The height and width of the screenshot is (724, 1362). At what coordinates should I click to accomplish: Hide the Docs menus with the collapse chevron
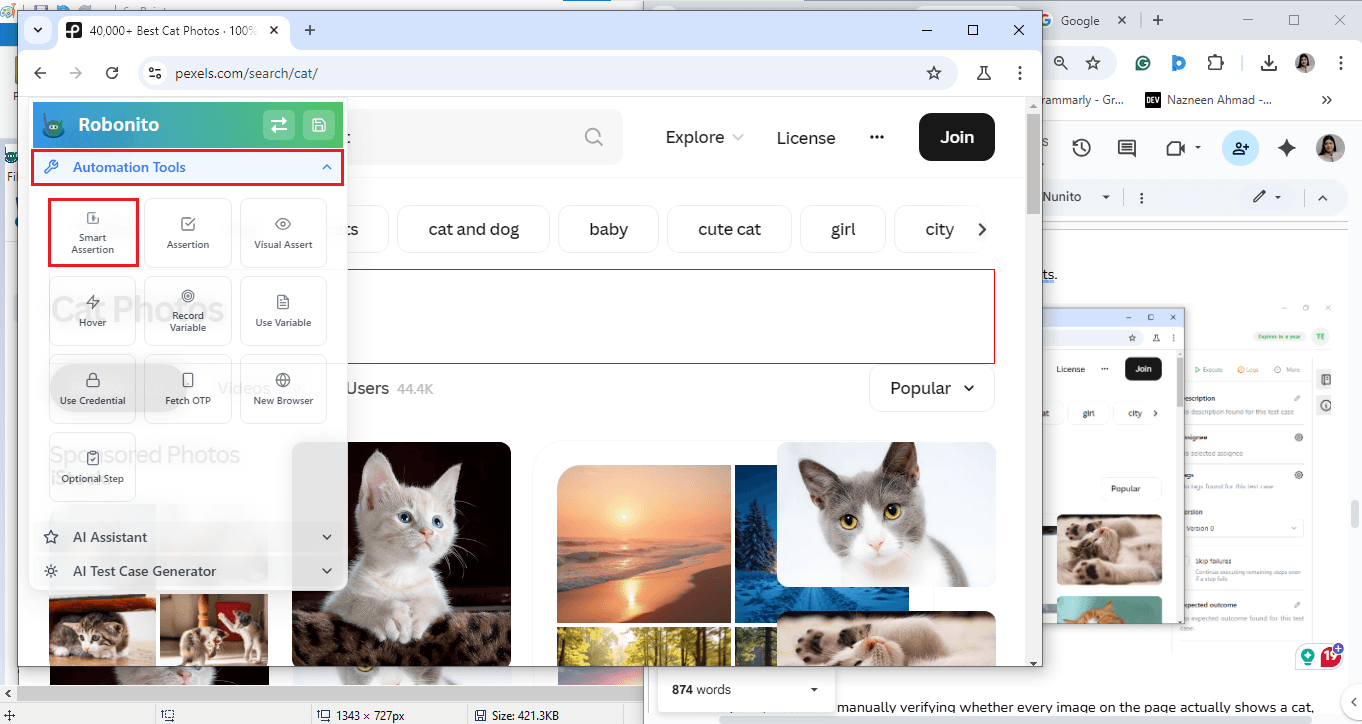tap(1322, 197)
